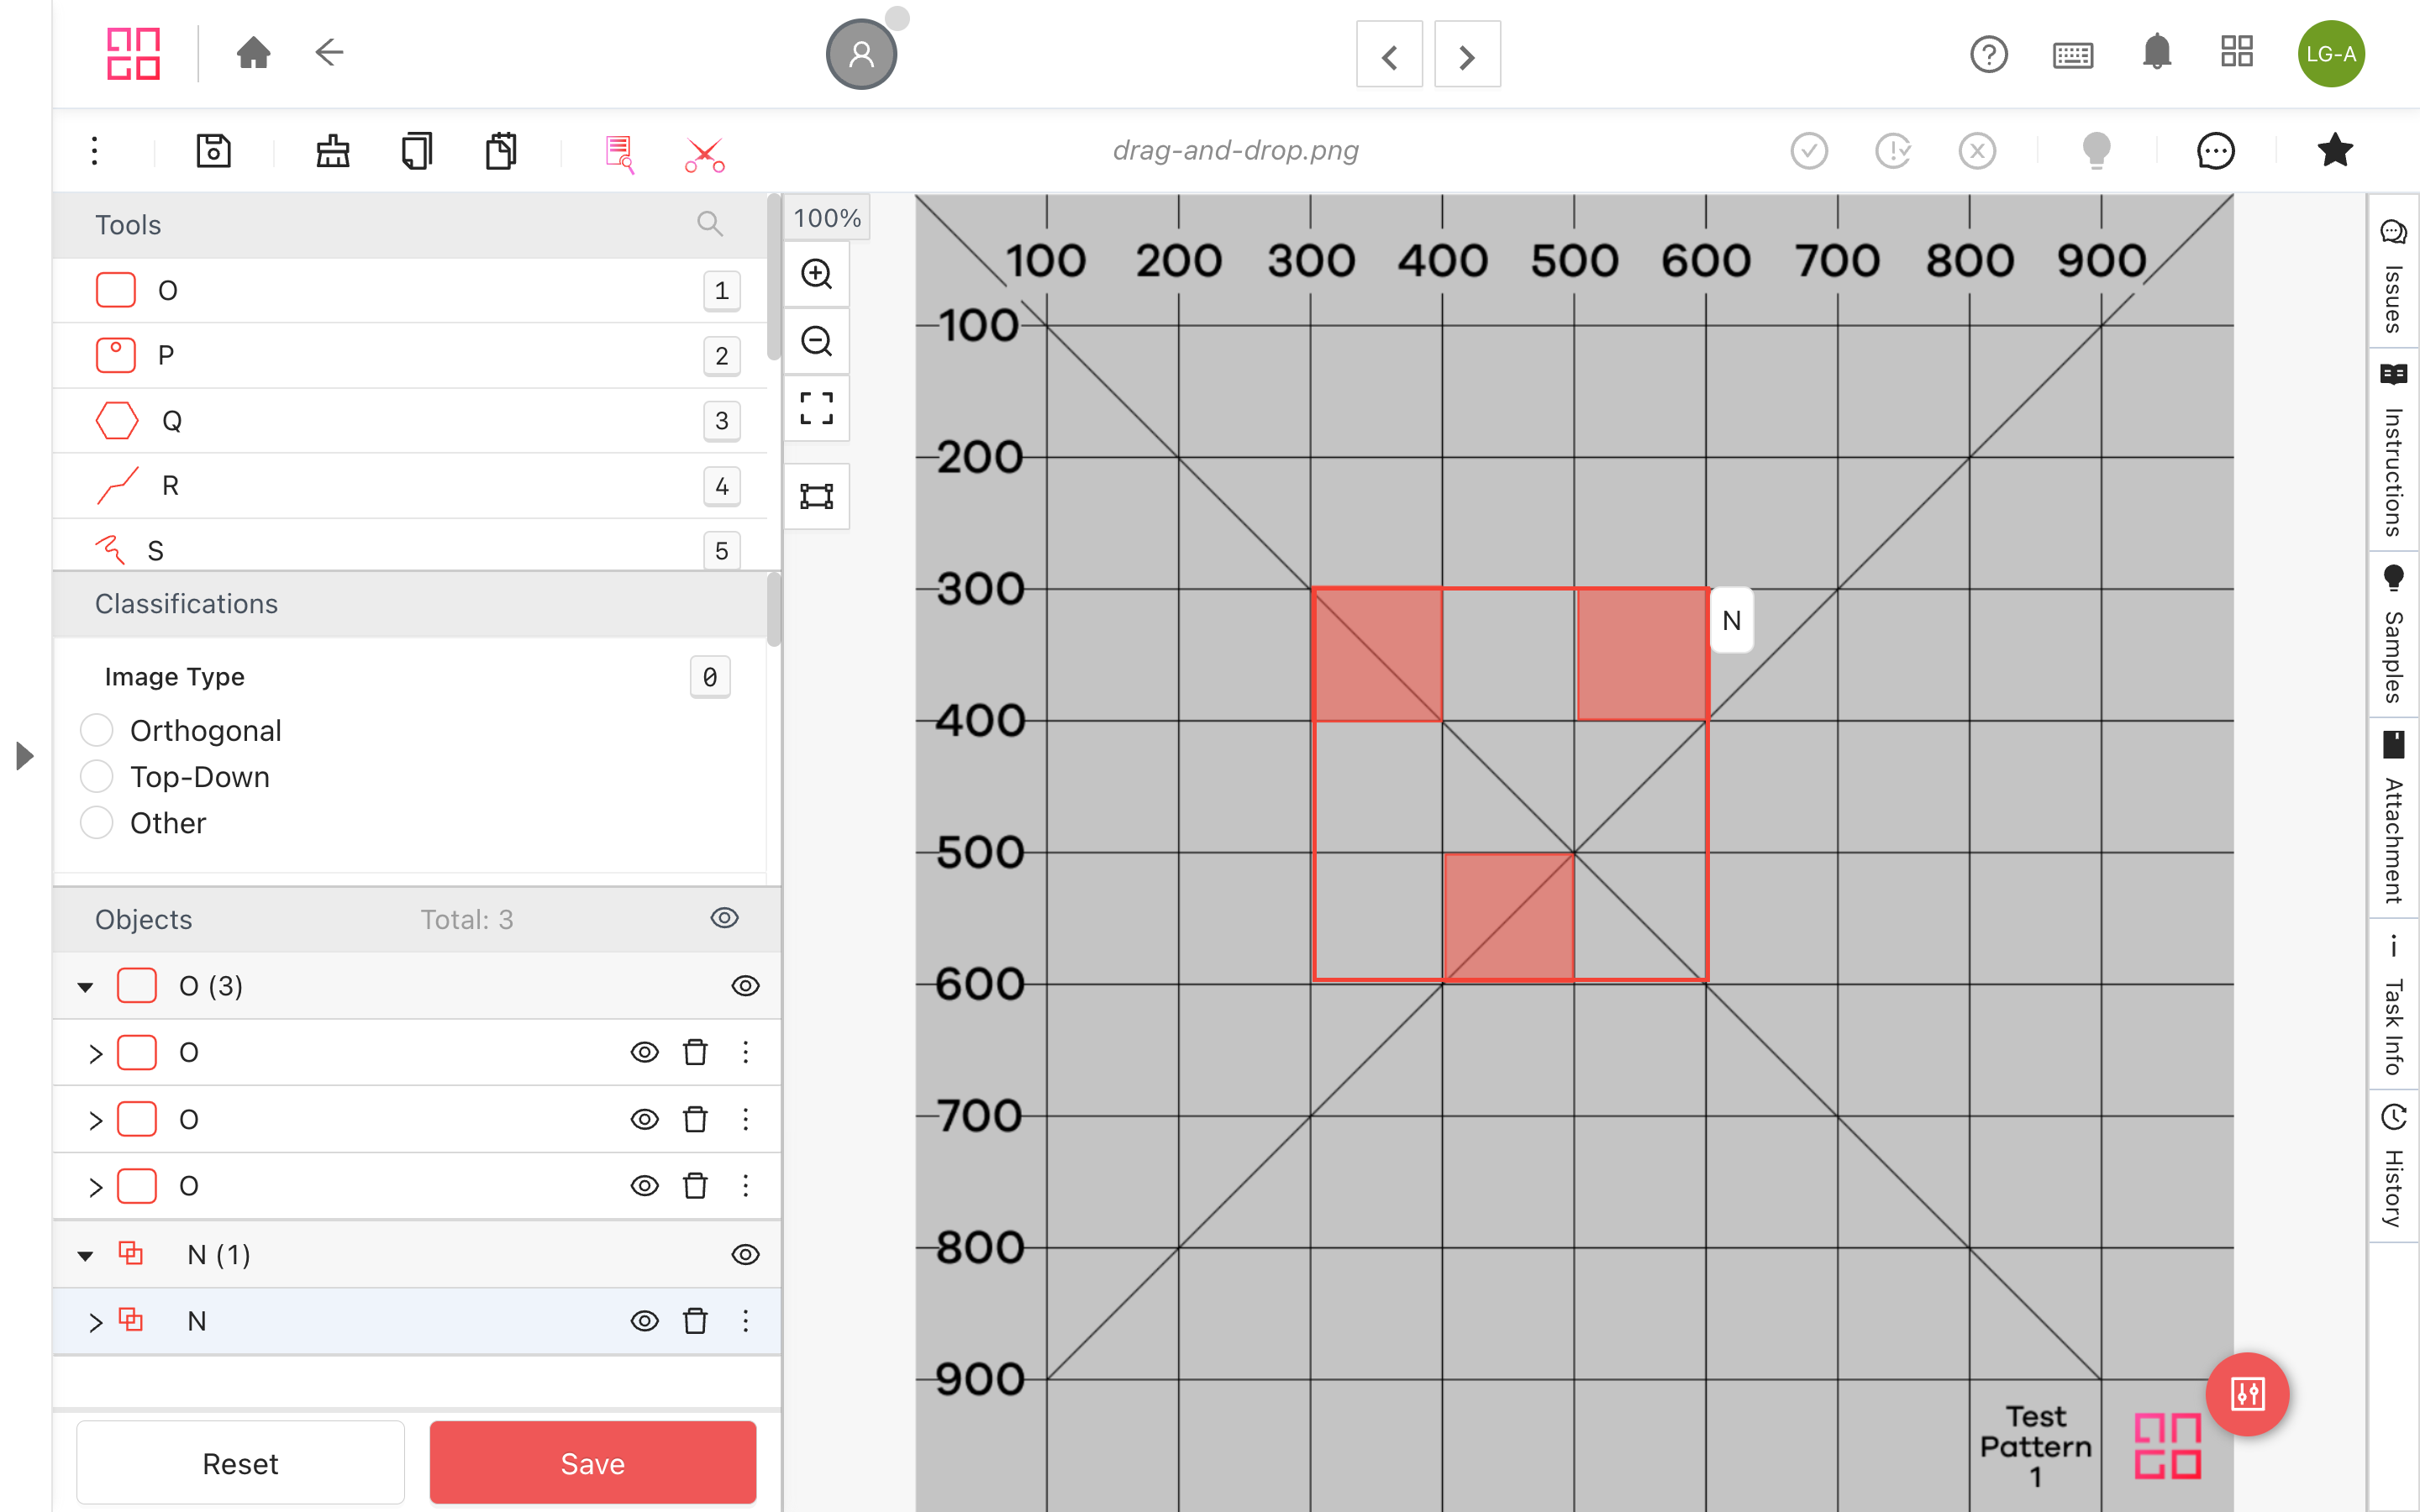Click the red Save button
2420x1512 pixels.
coord(592,1463)
